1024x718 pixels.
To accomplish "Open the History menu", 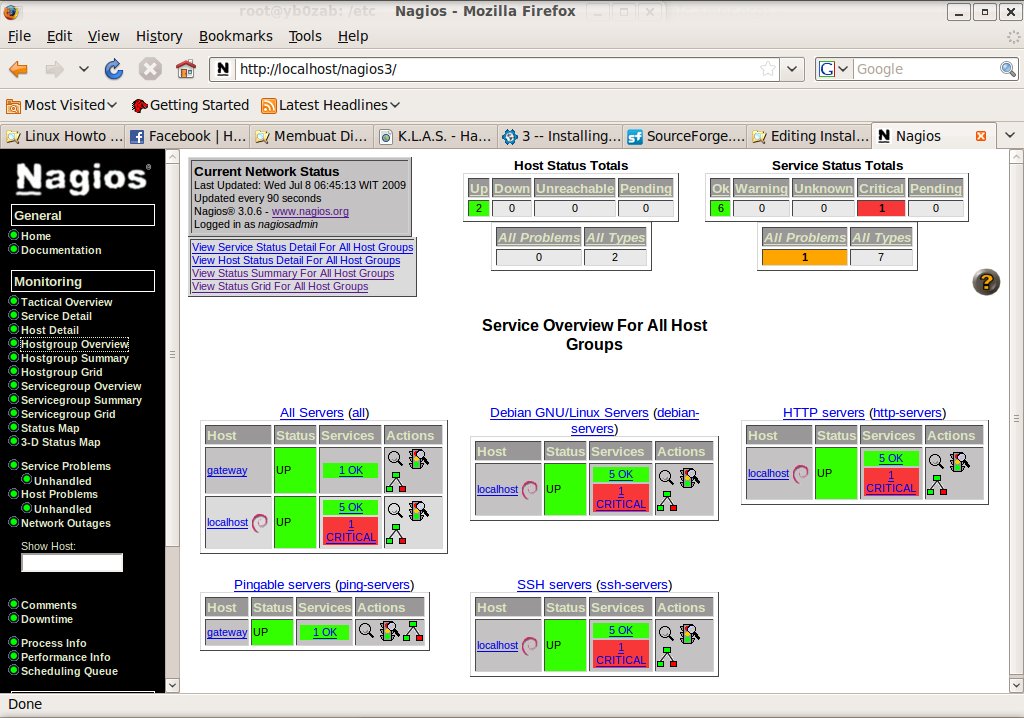I will pos(159,36).
